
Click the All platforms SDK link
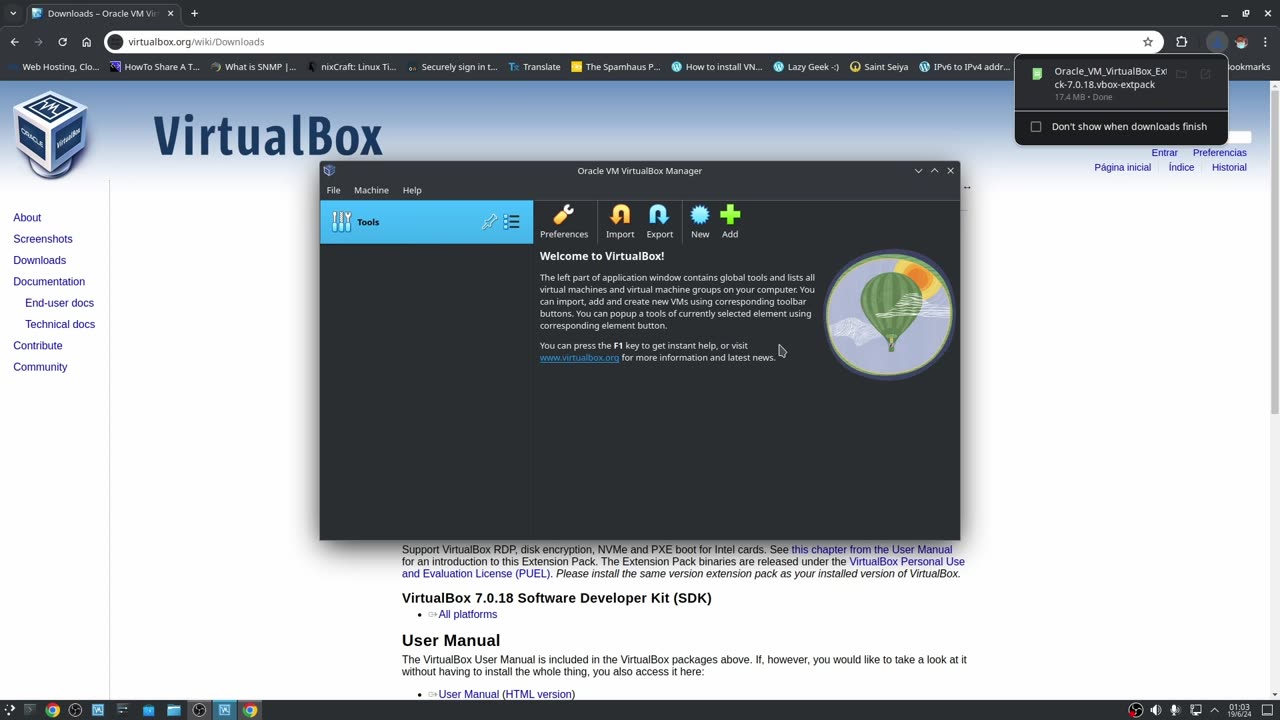467,614
